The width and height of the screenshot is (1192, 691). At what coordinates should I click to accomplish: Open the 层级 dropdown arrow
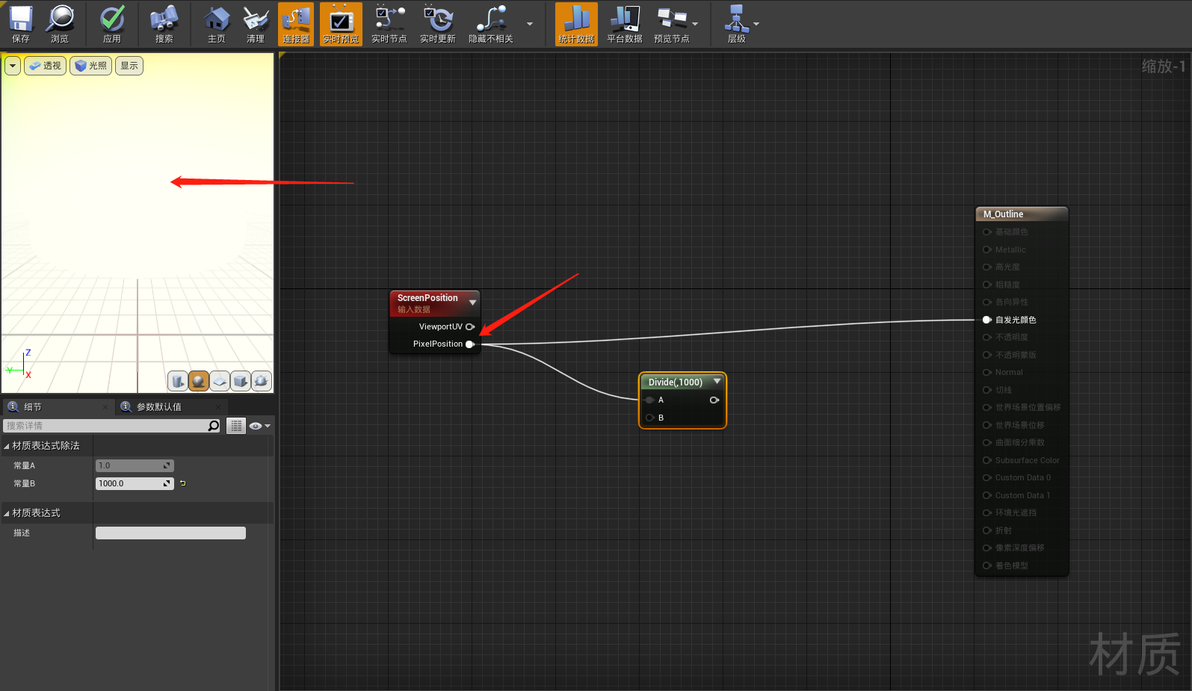(x=756, y=24)
